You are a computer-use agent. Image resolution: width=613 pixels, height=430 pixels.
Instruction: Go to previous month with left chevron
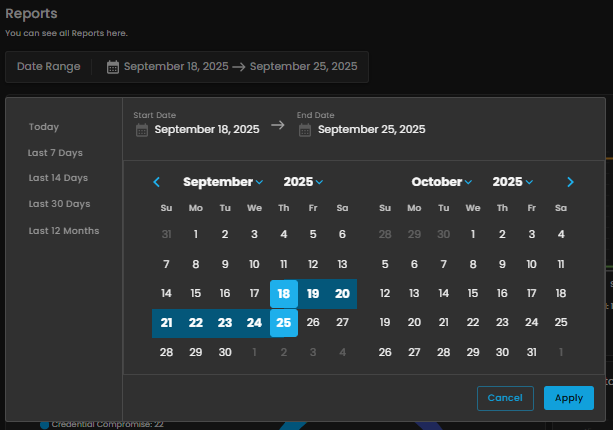point(157,182)
